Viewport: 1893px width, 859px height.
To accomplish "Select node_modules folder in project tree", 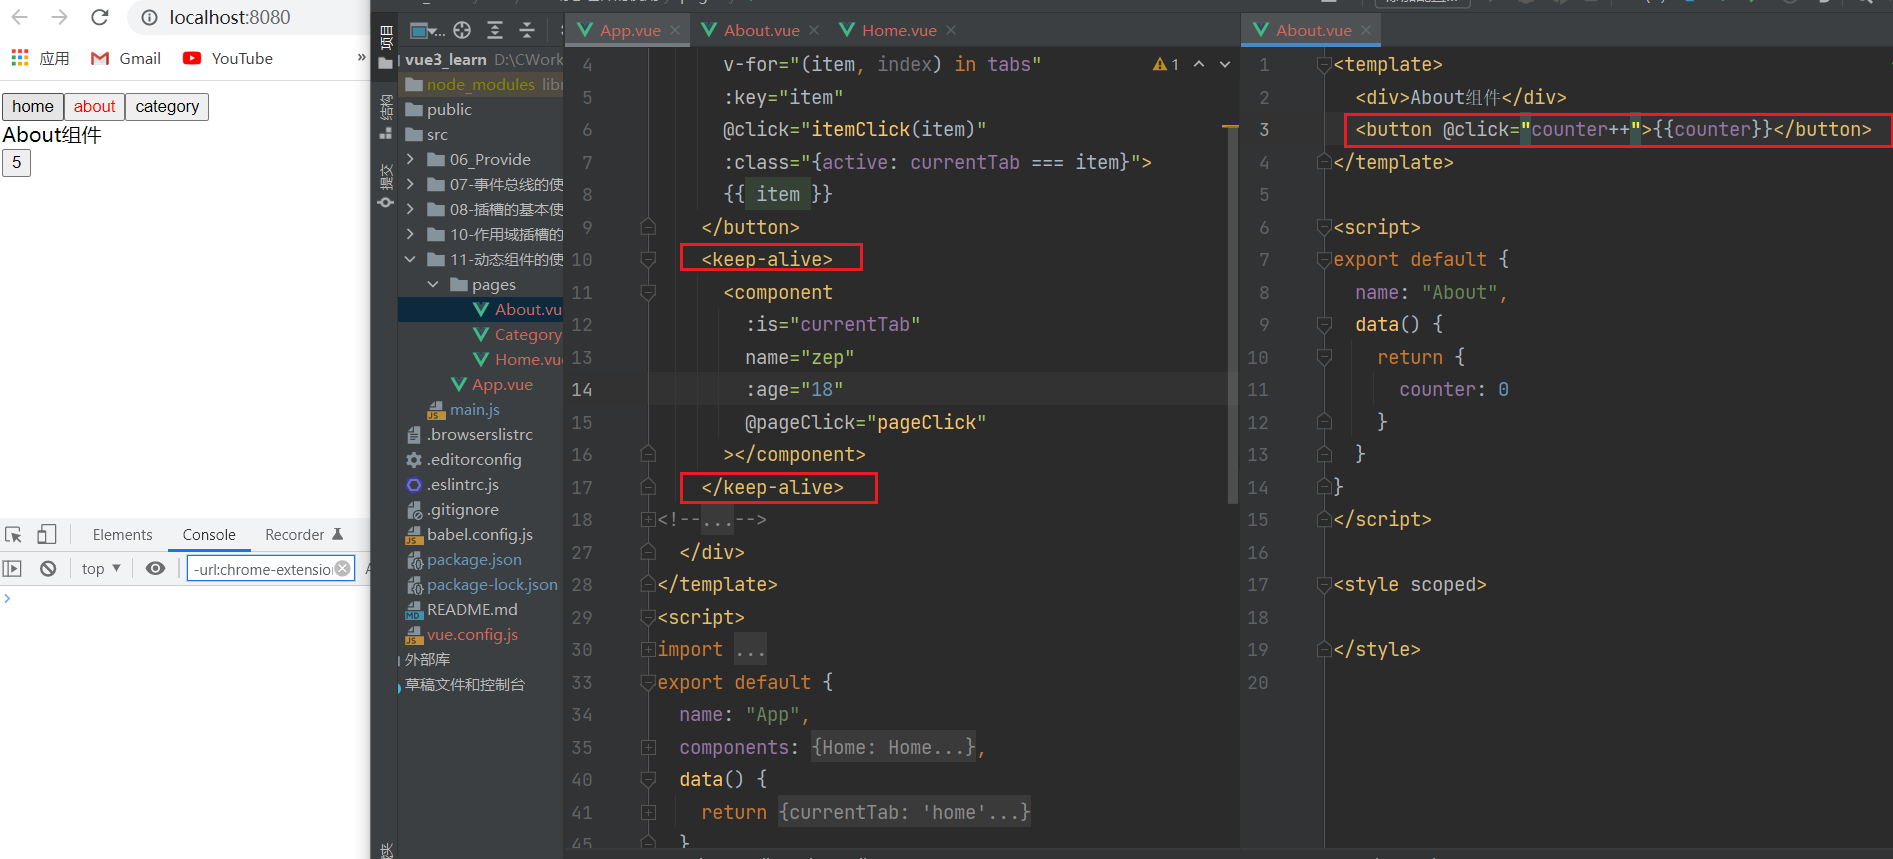I will coord(483,84).
